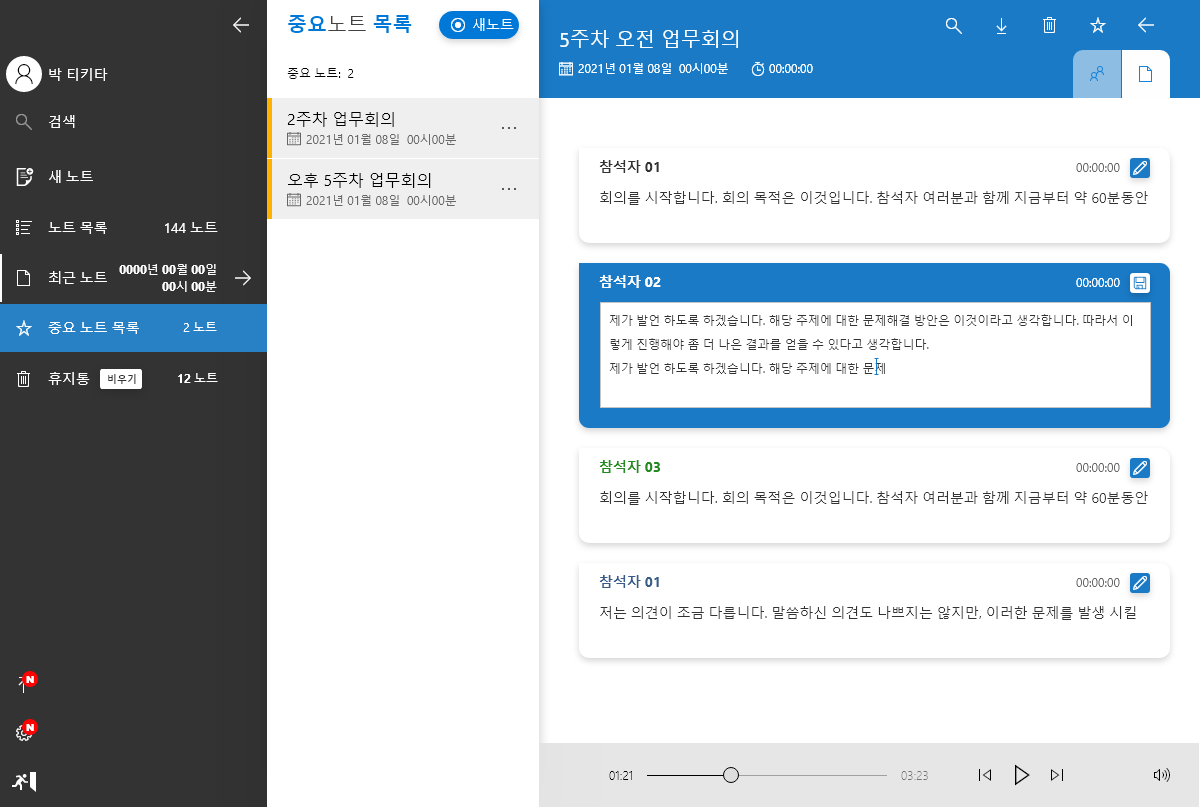Search within the note using magnifier icon

953,26
